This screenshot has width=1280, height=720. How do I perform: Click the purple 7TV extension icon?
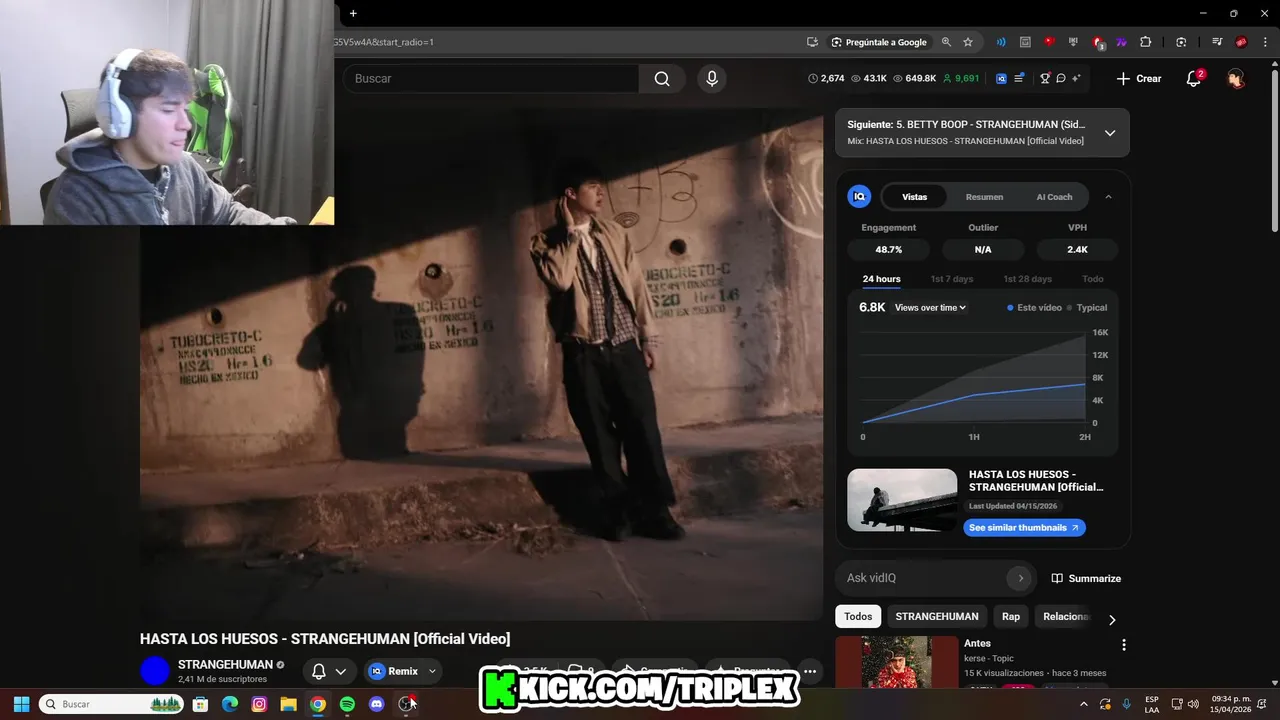[x=1122, y=42]
